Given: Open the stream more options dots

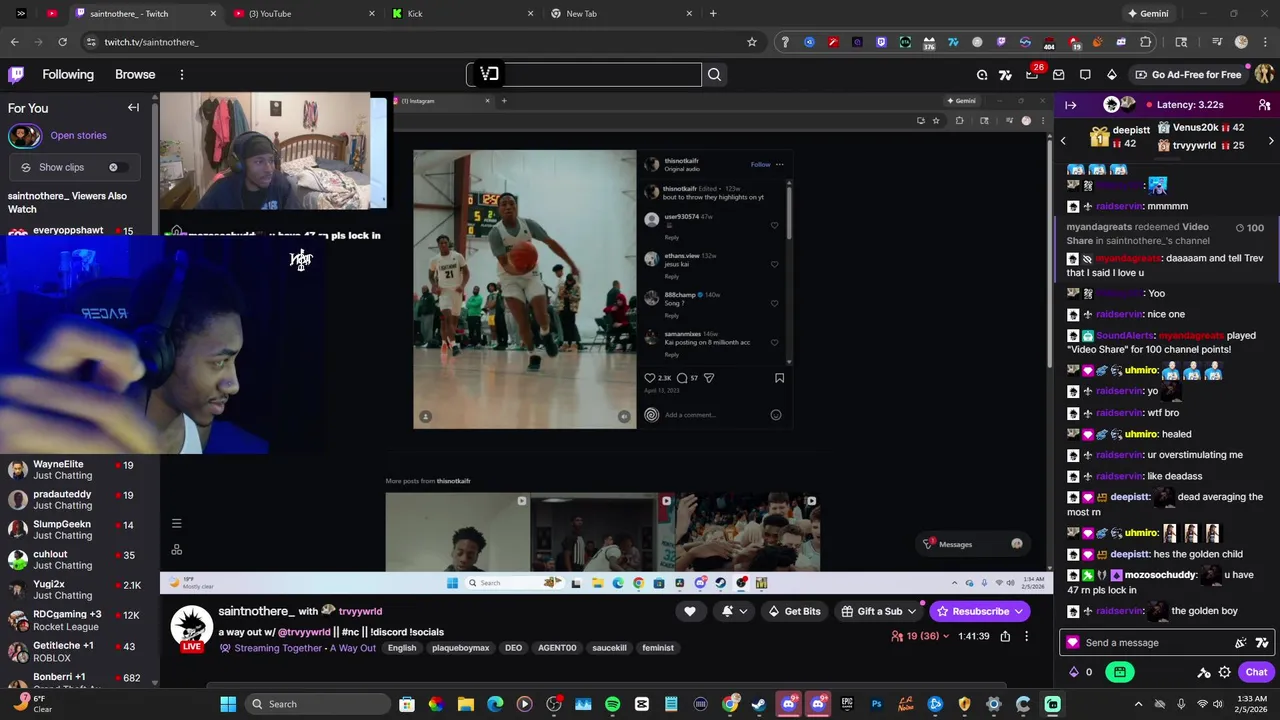Looking at the screenshot, I should (x=1026, y=636).
